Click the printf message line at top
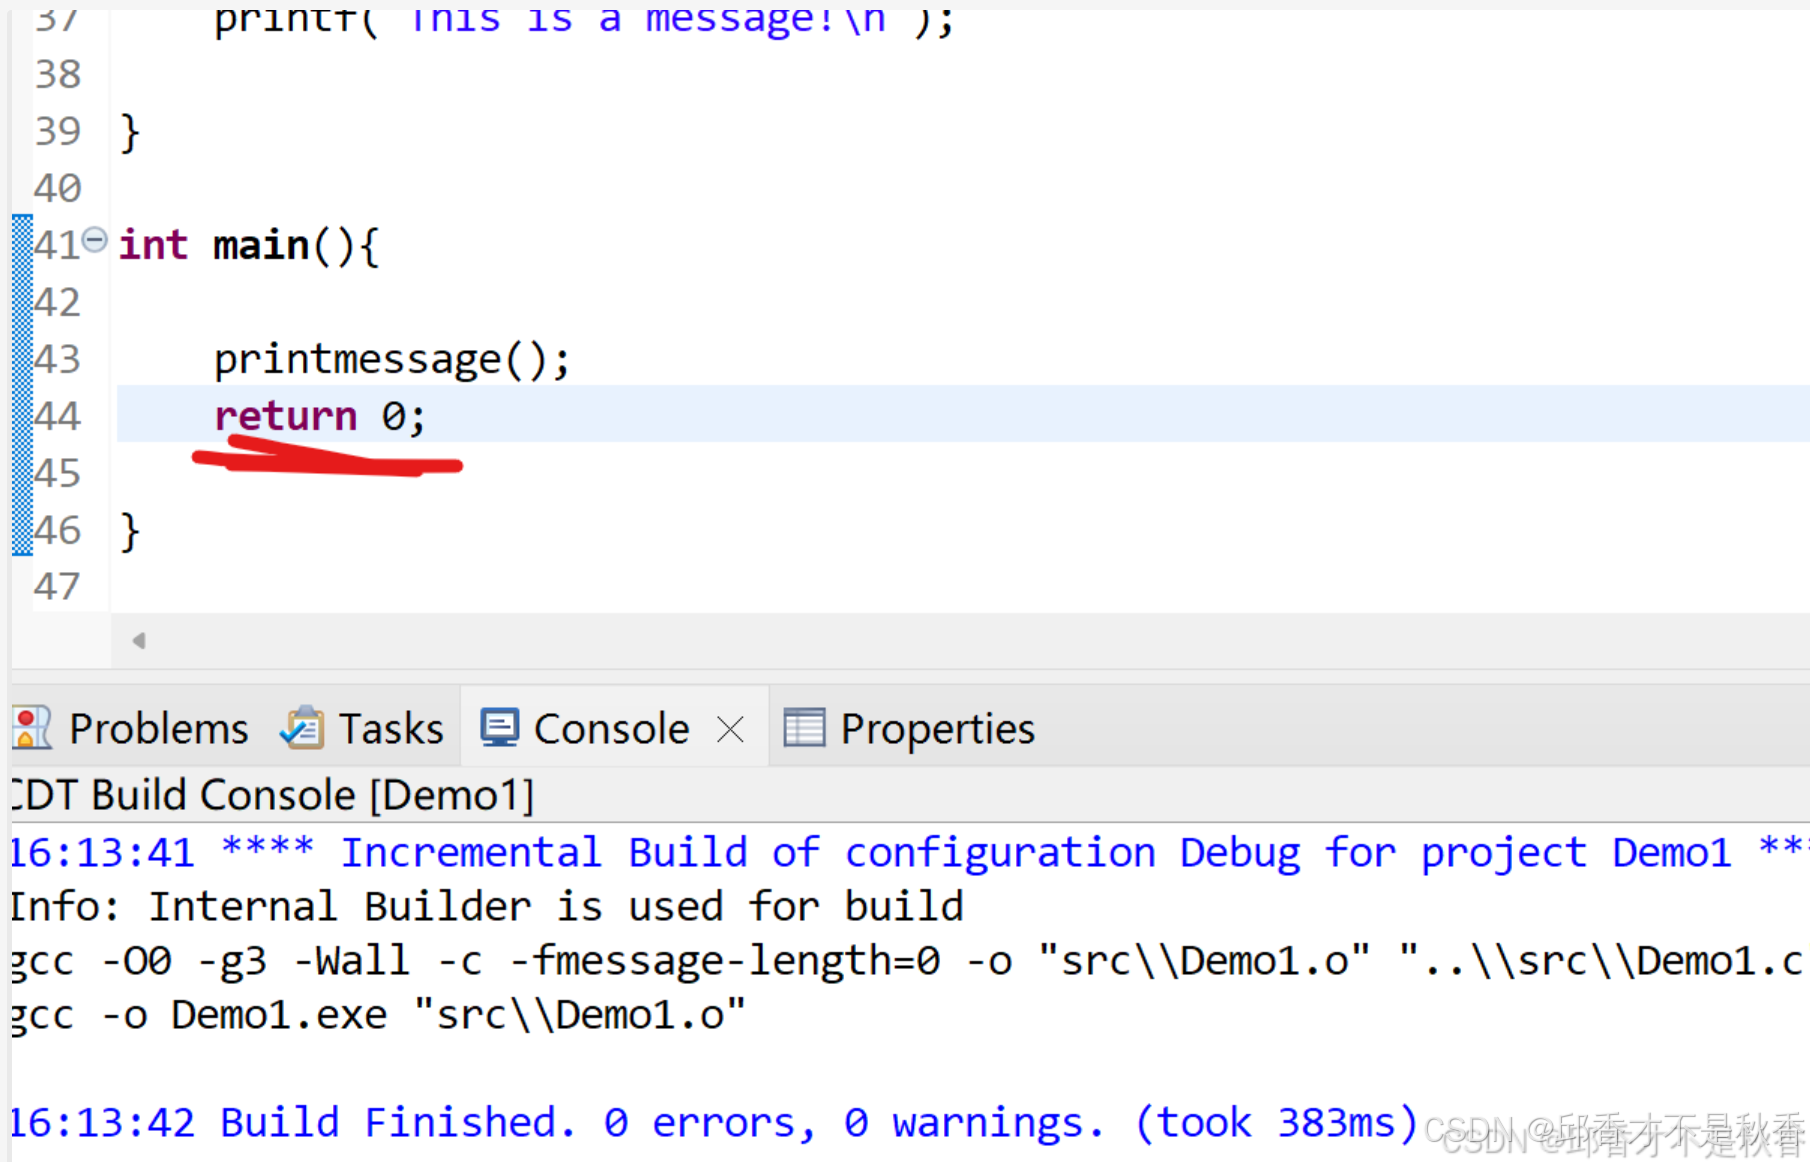Image resolution: width=1810 pixels, height=1162 pixels. 584,20
